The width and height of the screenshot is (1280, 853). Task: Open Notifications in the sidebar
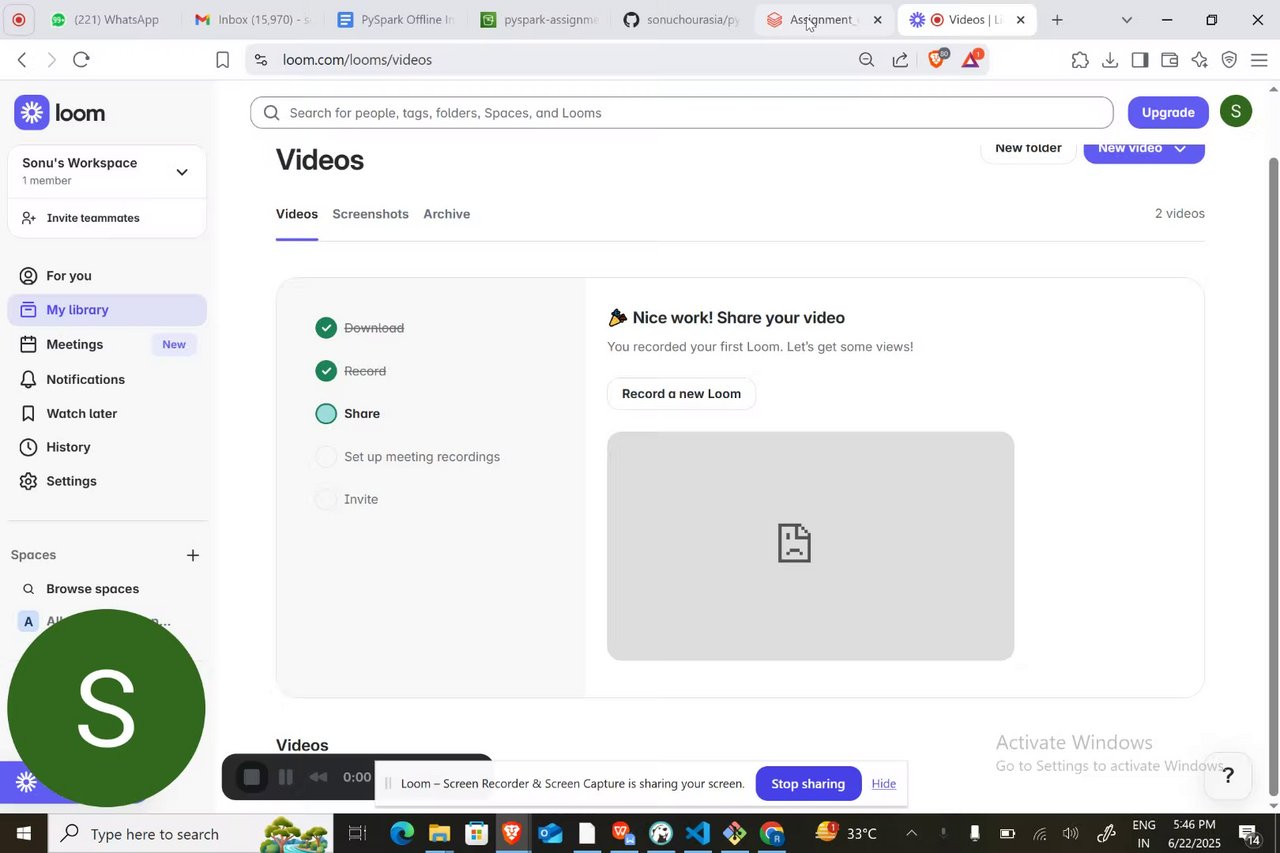(x=107, y=379)
